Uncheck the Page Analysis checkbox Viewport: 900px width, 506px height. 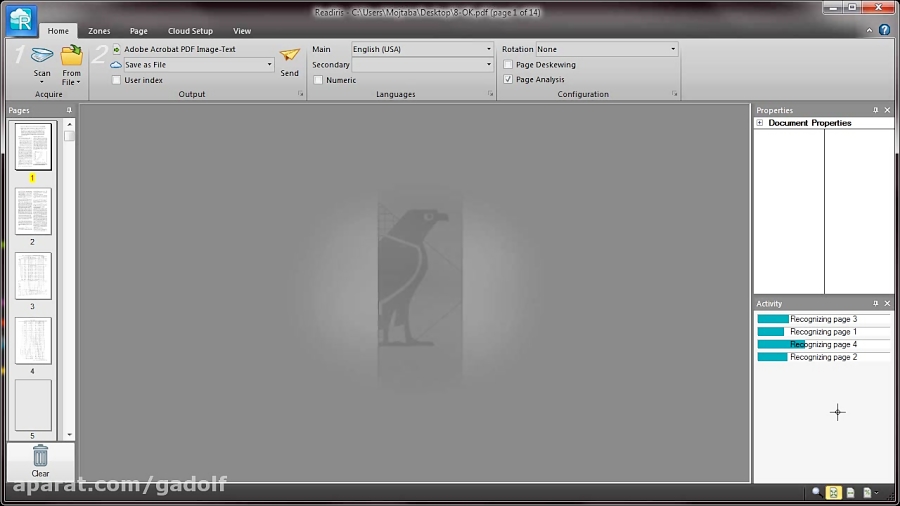508,80
